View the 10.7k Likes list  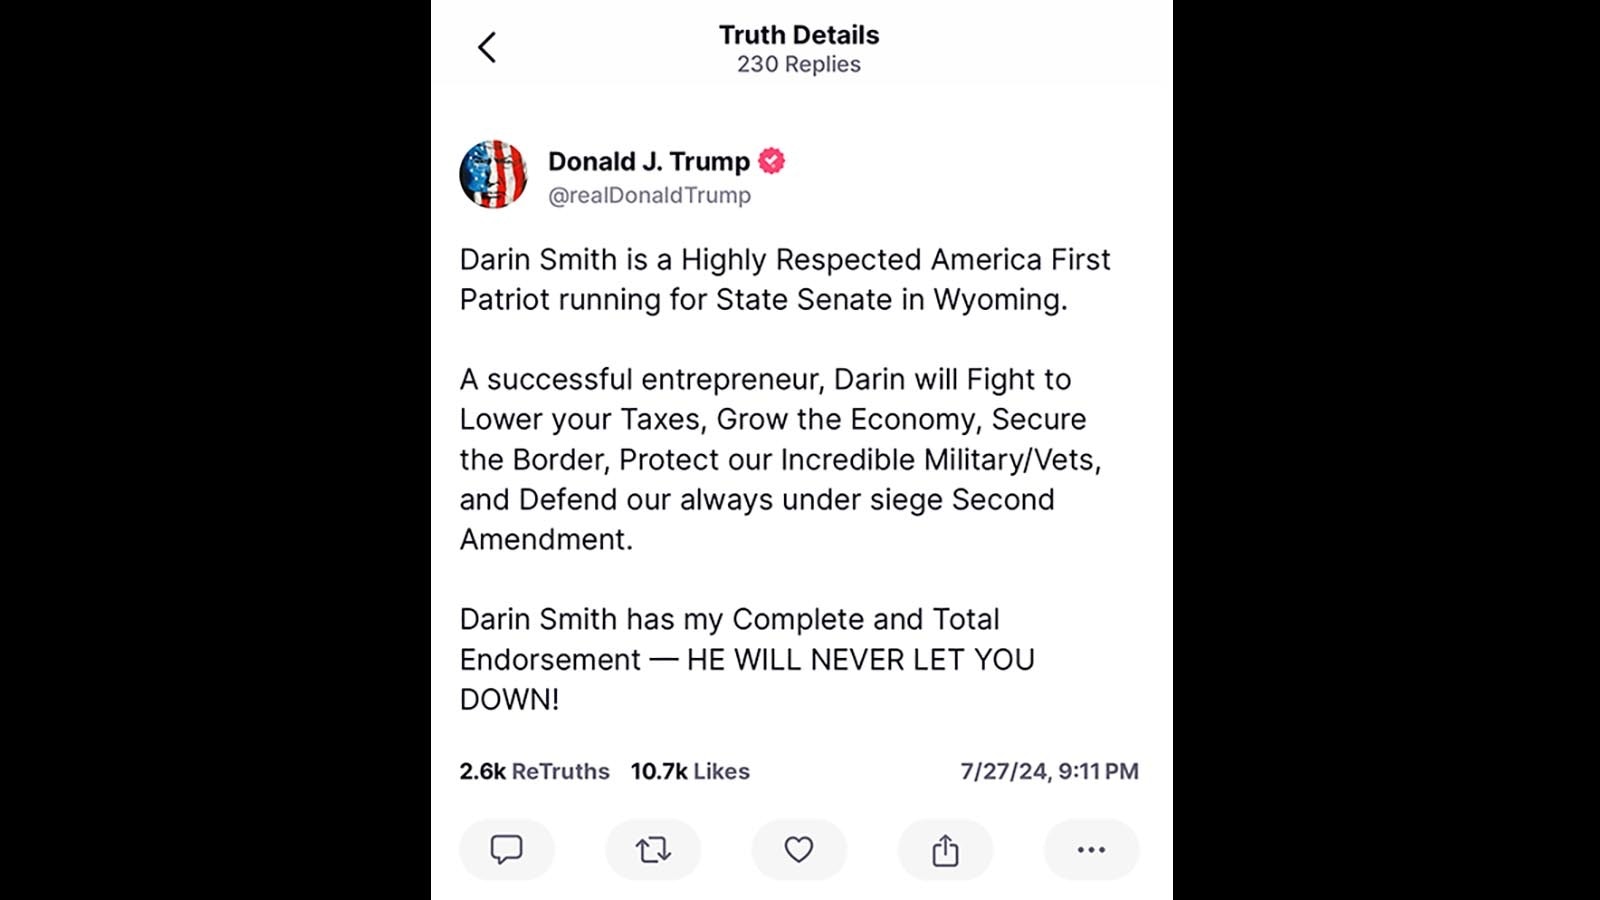click(689, 771)
